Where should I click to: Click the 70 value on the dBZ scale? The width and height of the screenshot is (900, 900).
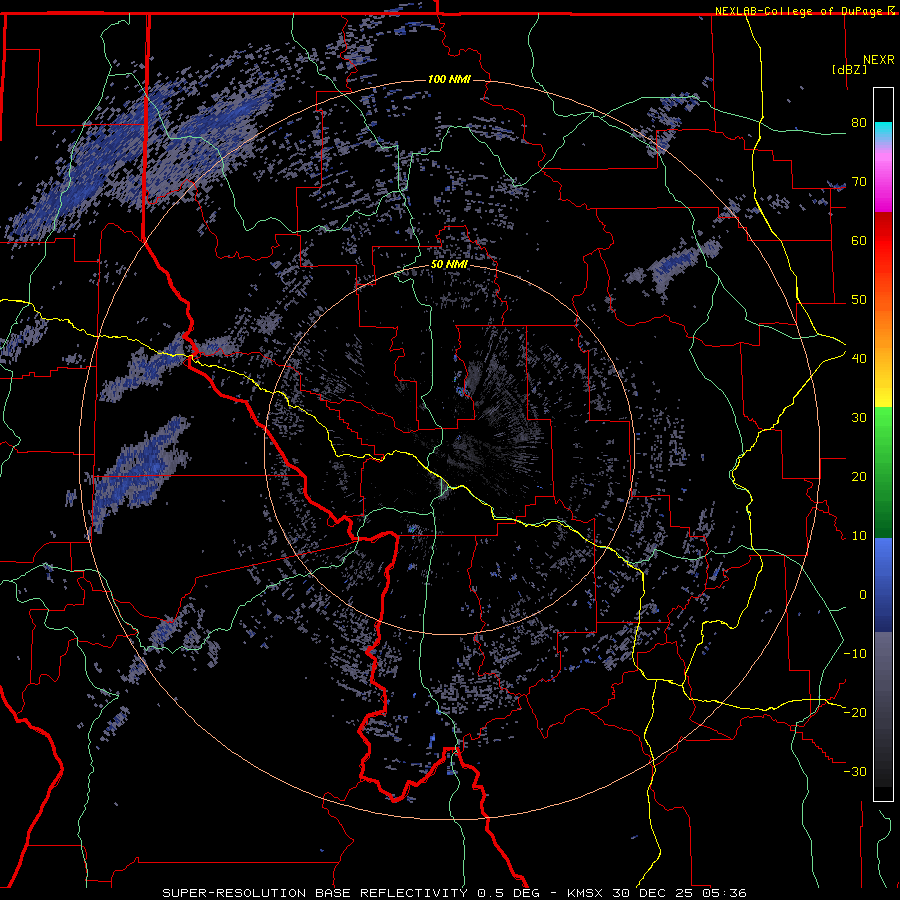859,182
